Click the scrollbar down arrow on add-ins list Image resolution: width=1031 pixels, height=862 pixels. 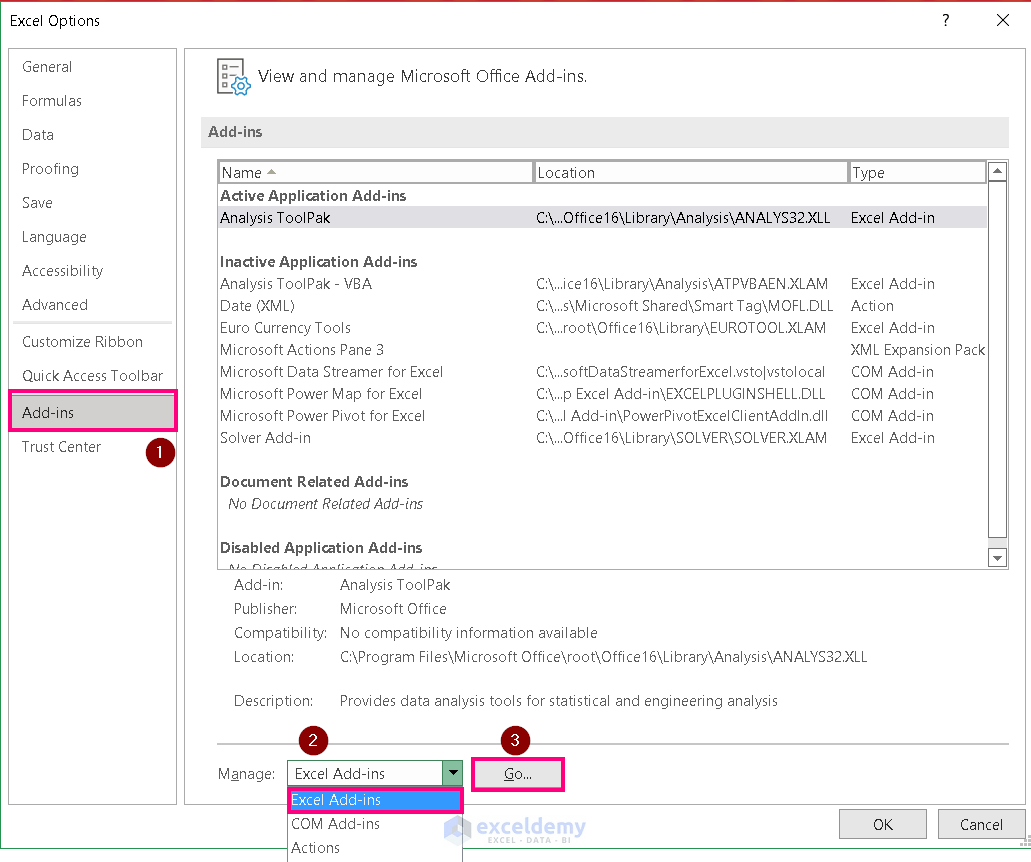(x=997, y=557)
